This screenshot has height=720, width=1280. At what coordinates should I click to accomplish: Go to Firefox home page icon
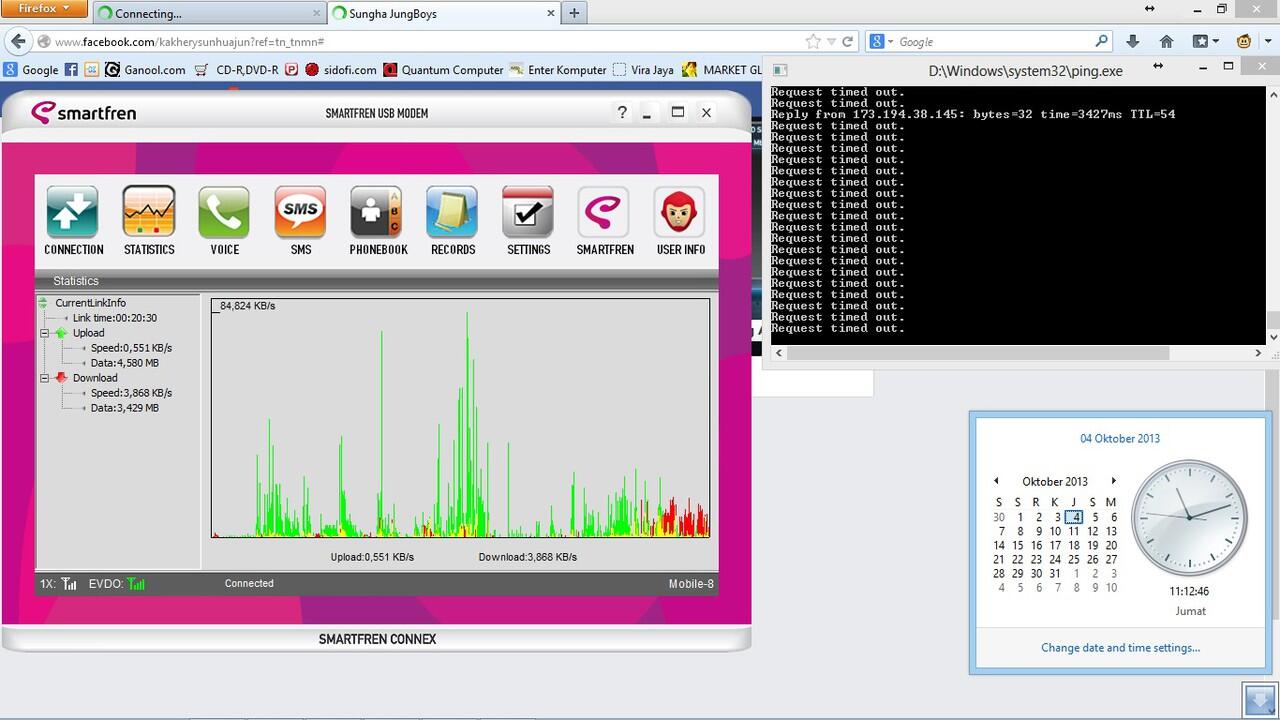click(x=1166, y=42)
